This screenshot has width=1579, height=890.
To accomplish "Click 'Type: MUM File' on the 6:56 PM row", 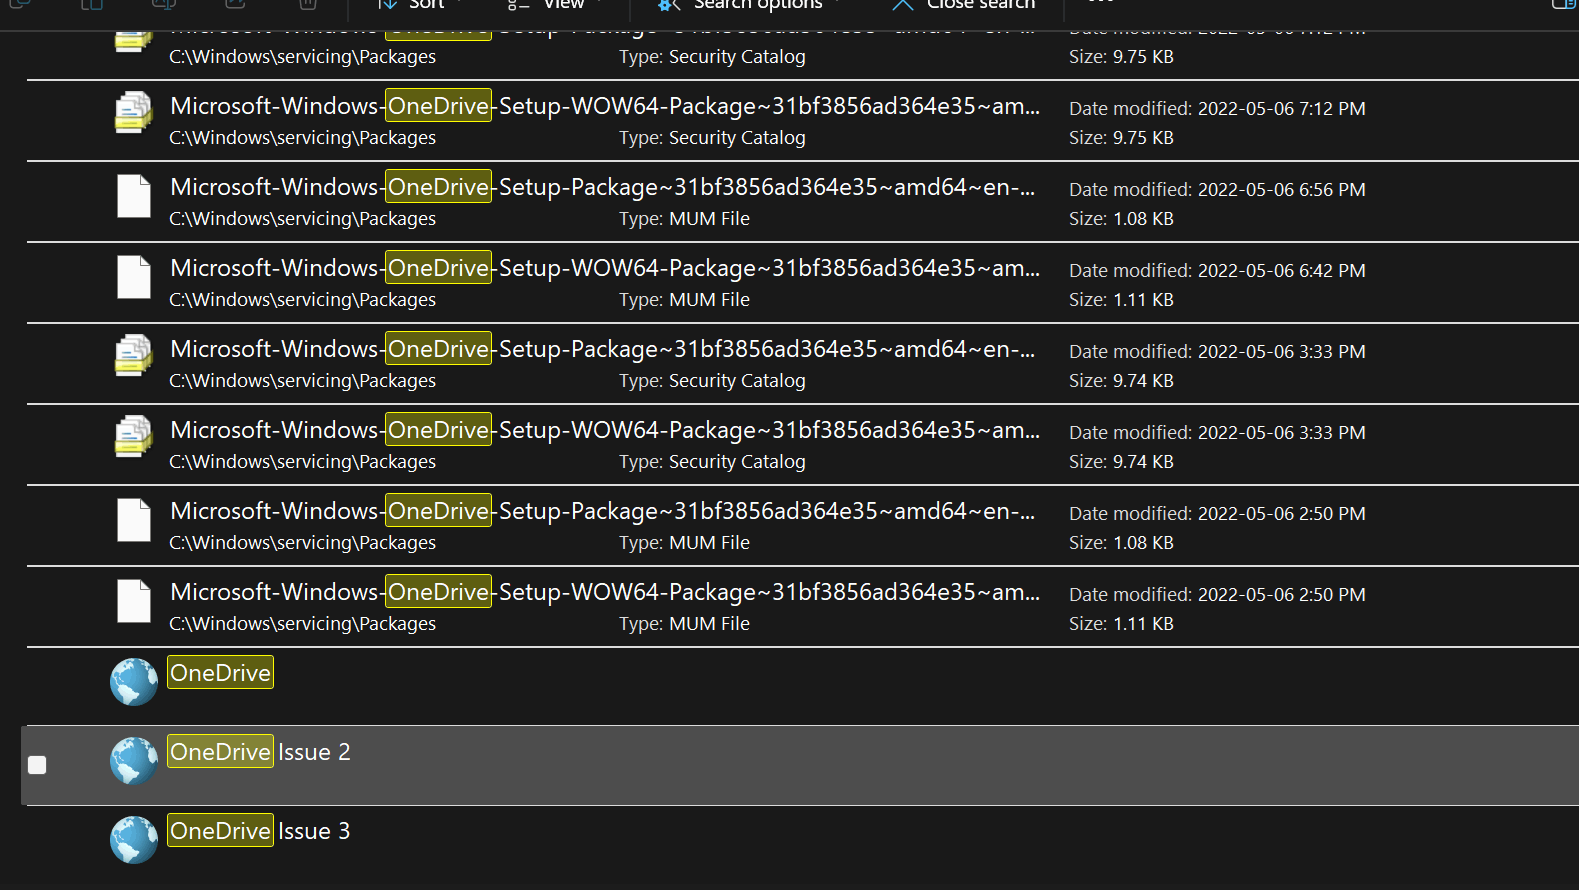I will [684, 219].
